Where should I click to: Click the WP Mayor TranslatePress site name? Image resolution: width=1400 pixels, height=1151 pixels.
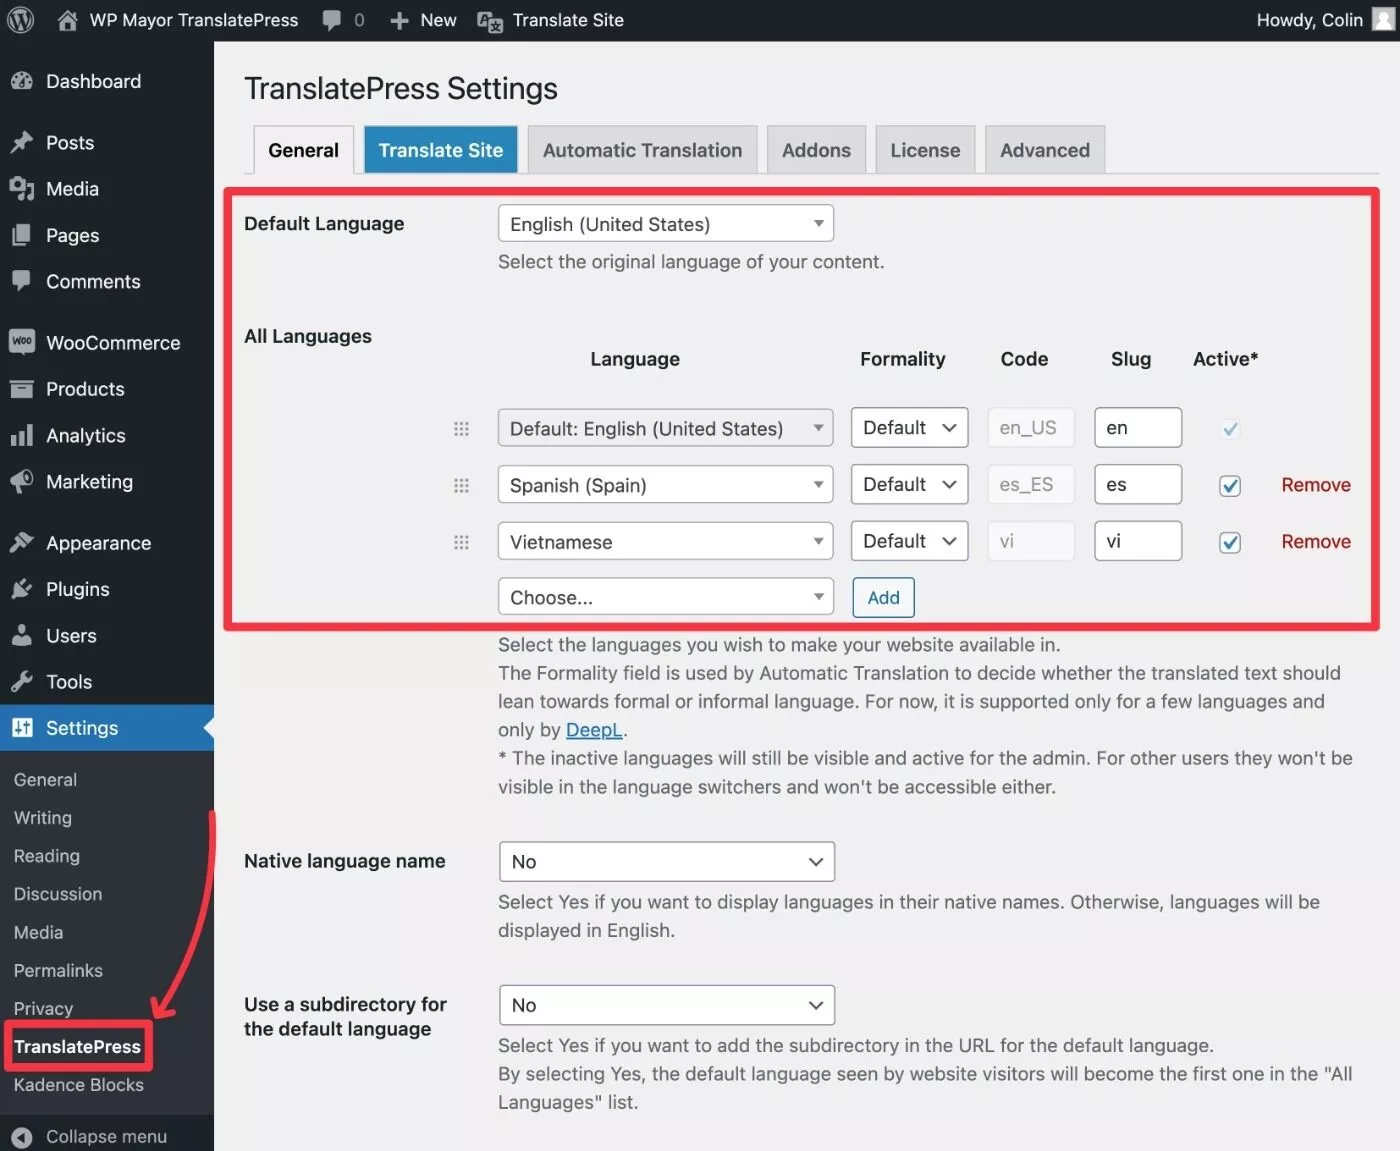(194, 20)
